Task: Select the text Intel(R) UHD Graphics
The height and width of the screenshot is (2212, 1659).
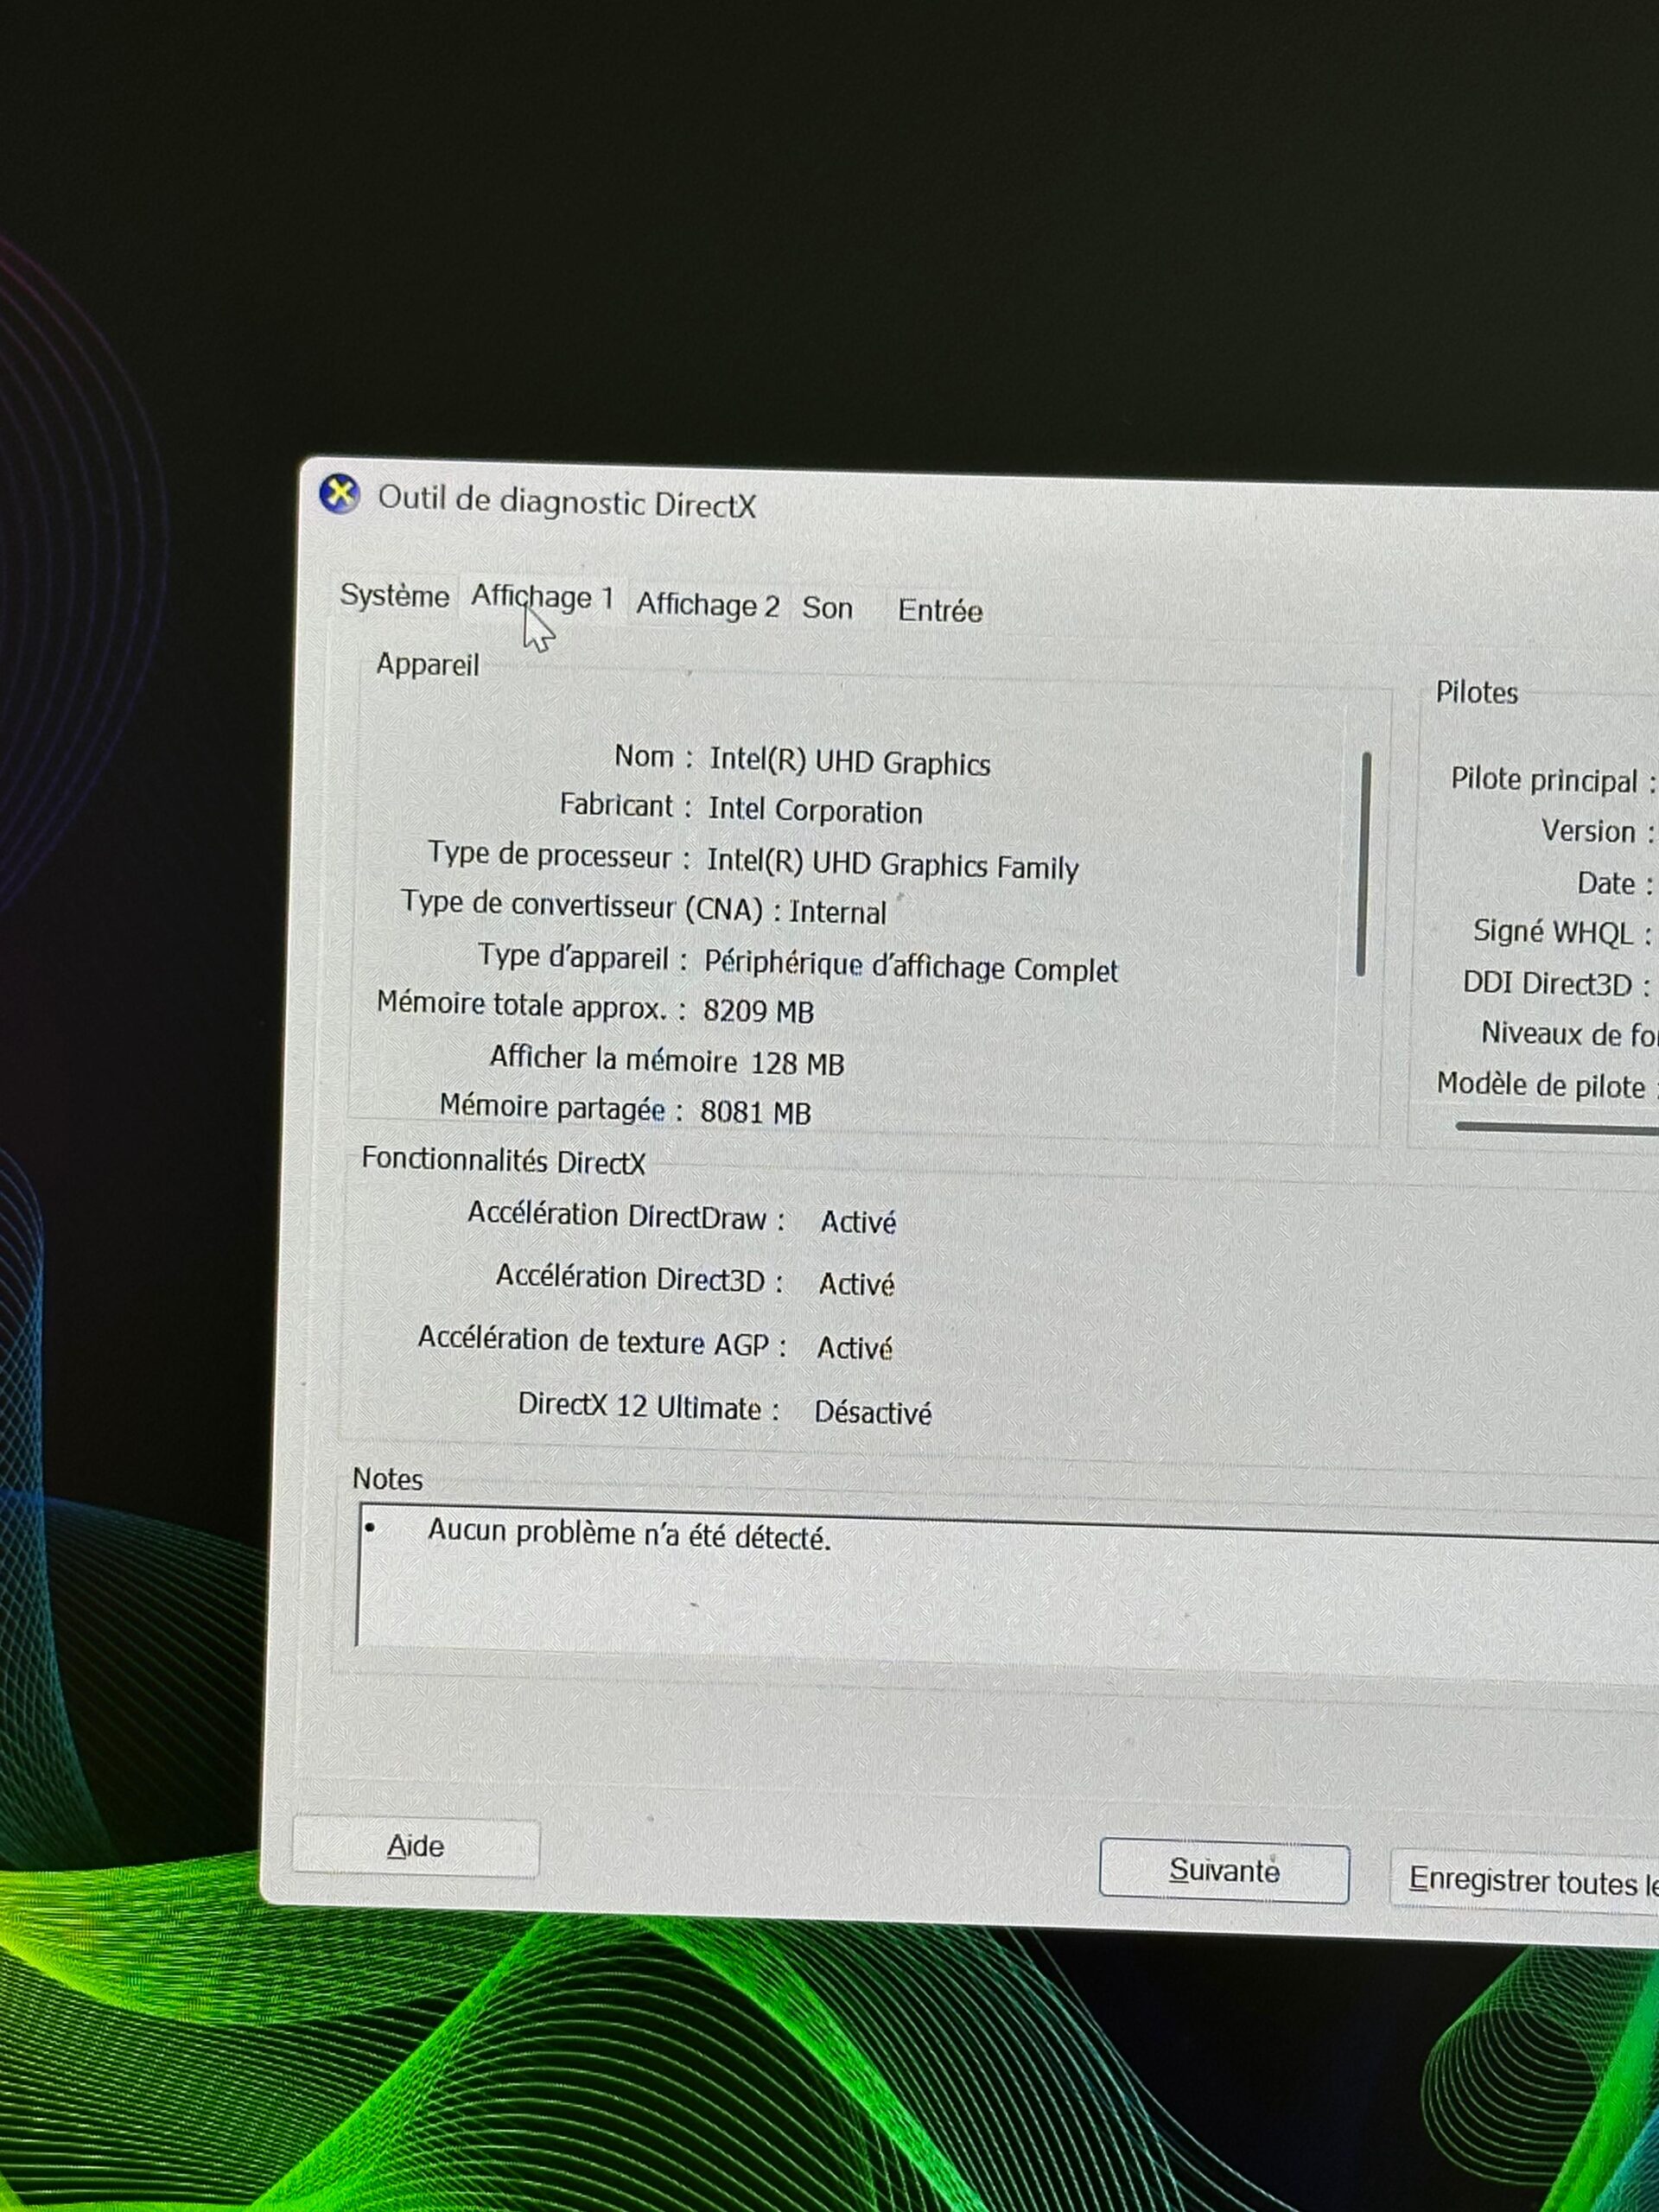Action: pyautogui.click(x=850, y=763)
